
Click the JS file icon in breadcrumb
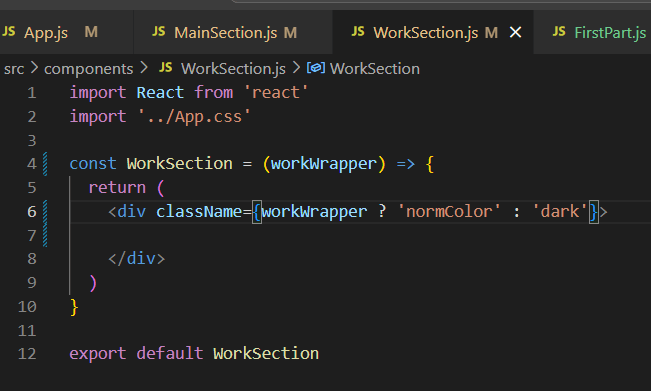[166, 68]
